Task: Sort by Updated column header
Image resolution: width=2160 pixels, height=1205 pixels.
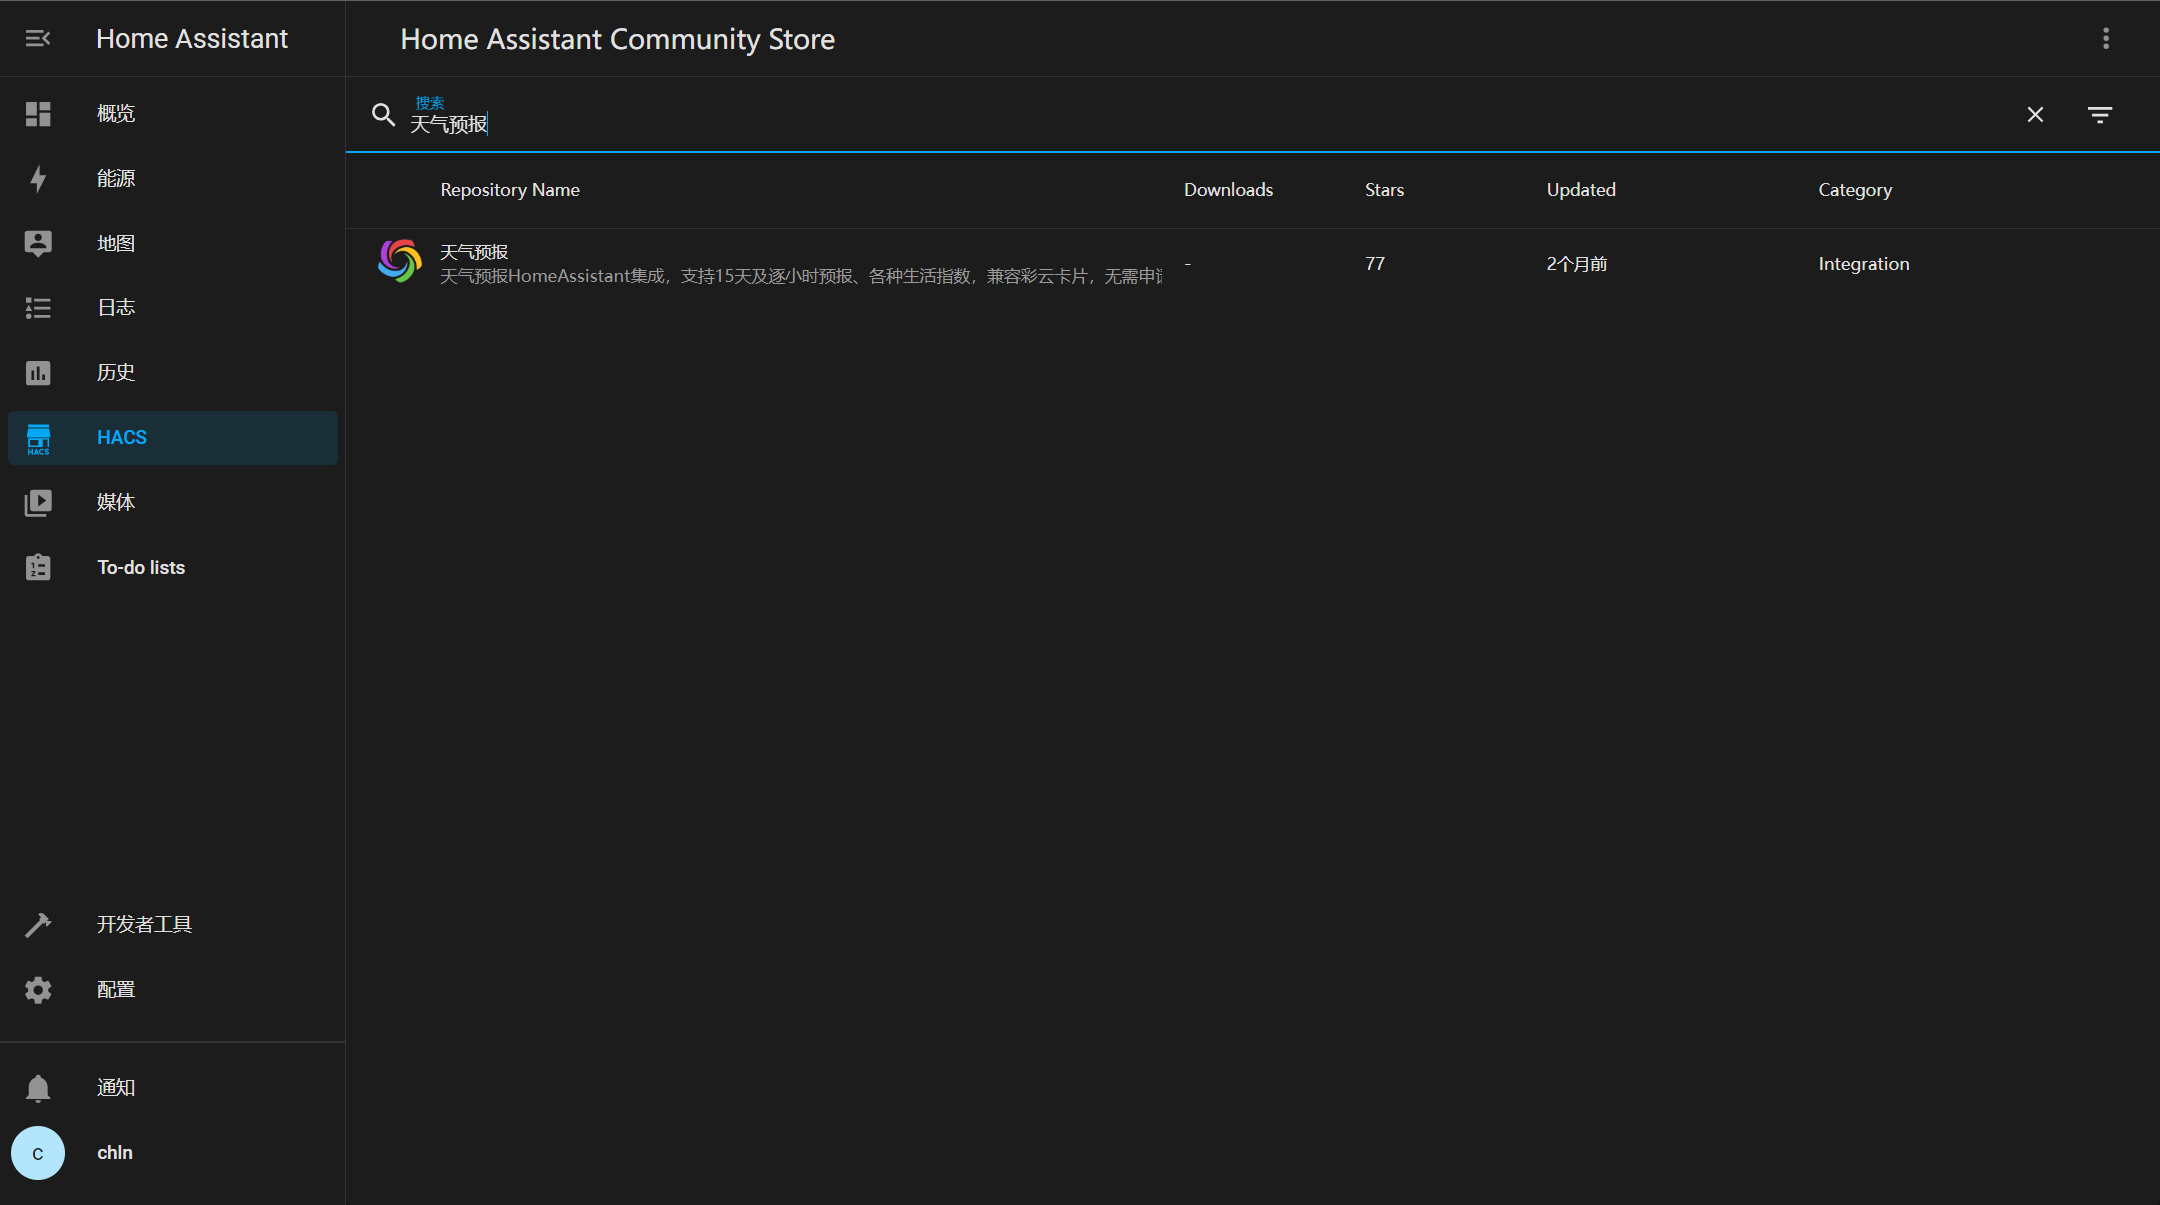Action: click(x=1581, y=190)
